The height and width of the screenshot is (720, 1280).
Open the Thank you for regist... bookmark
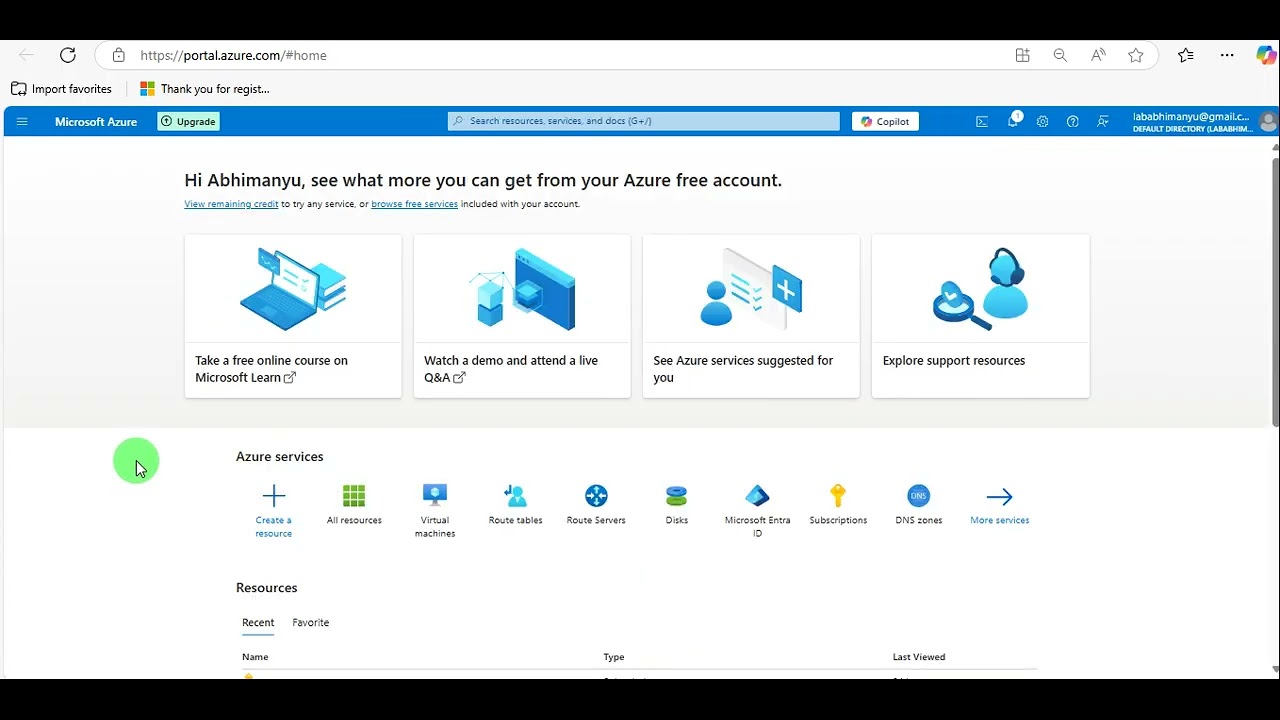pyautogui.click(x=205, y=89)
